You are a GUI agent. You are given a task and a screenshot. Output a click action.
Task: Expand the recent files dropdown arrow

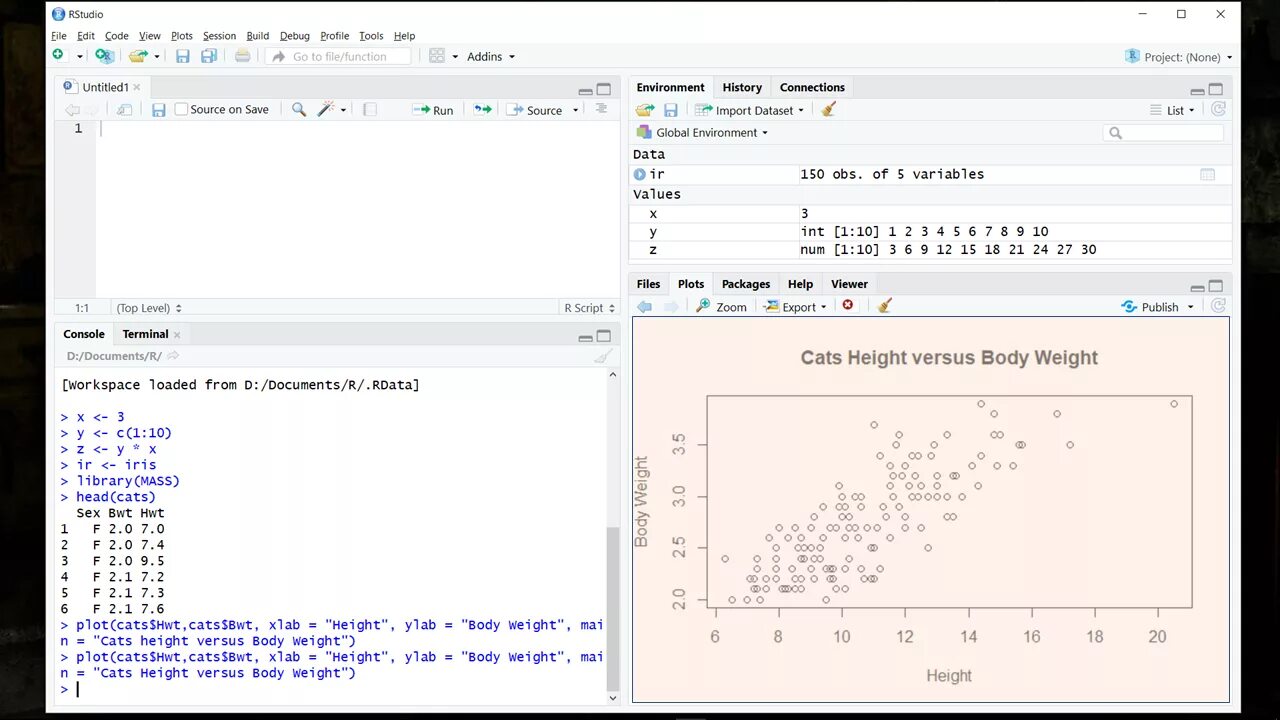(157, 57)
